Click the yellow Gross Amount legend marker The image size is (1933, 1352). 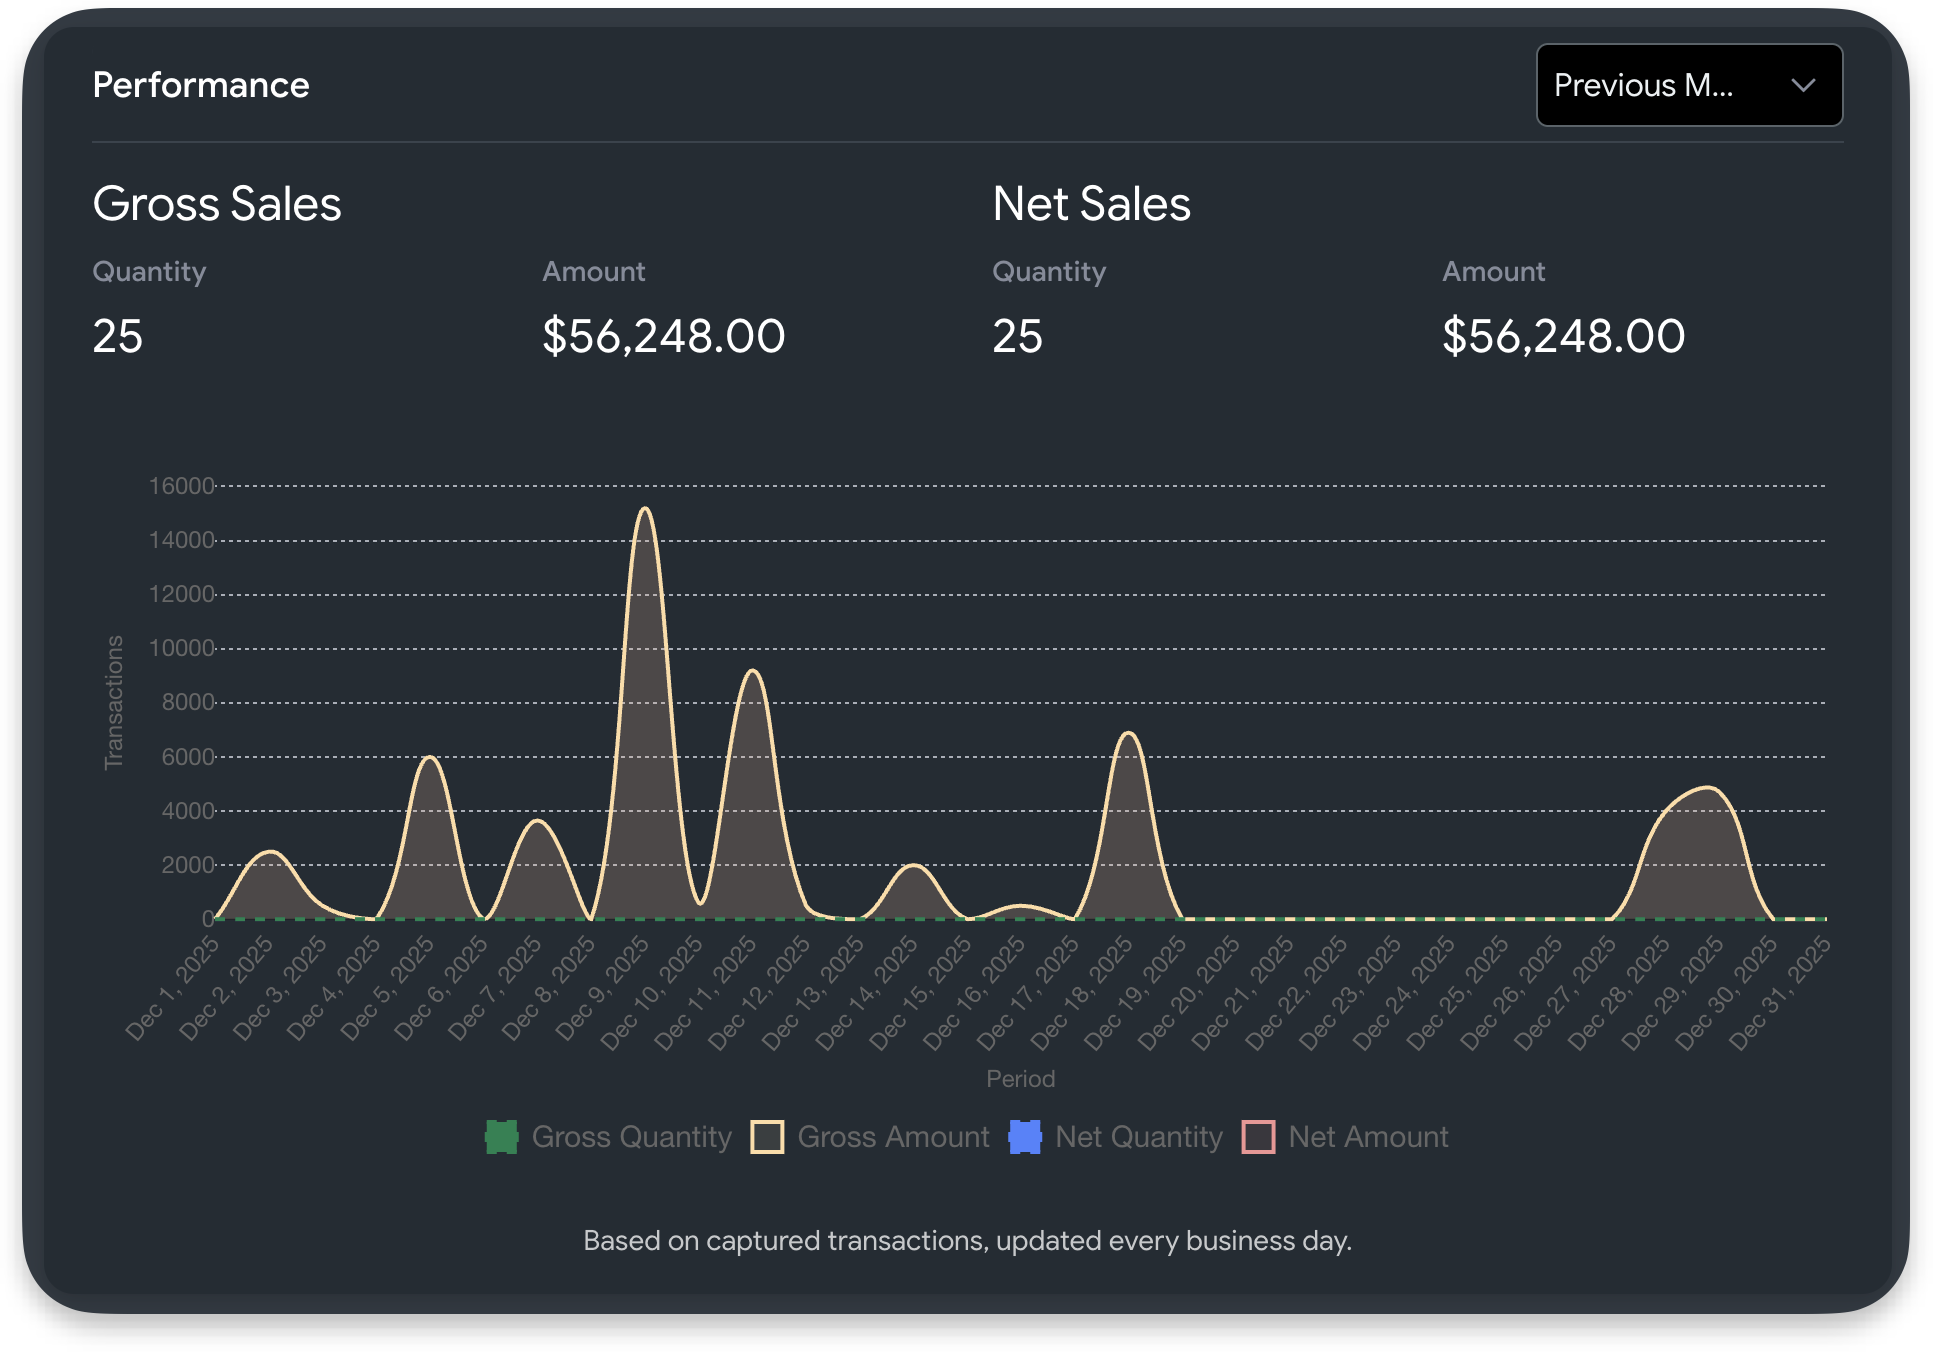click(x=770, y=1137)
